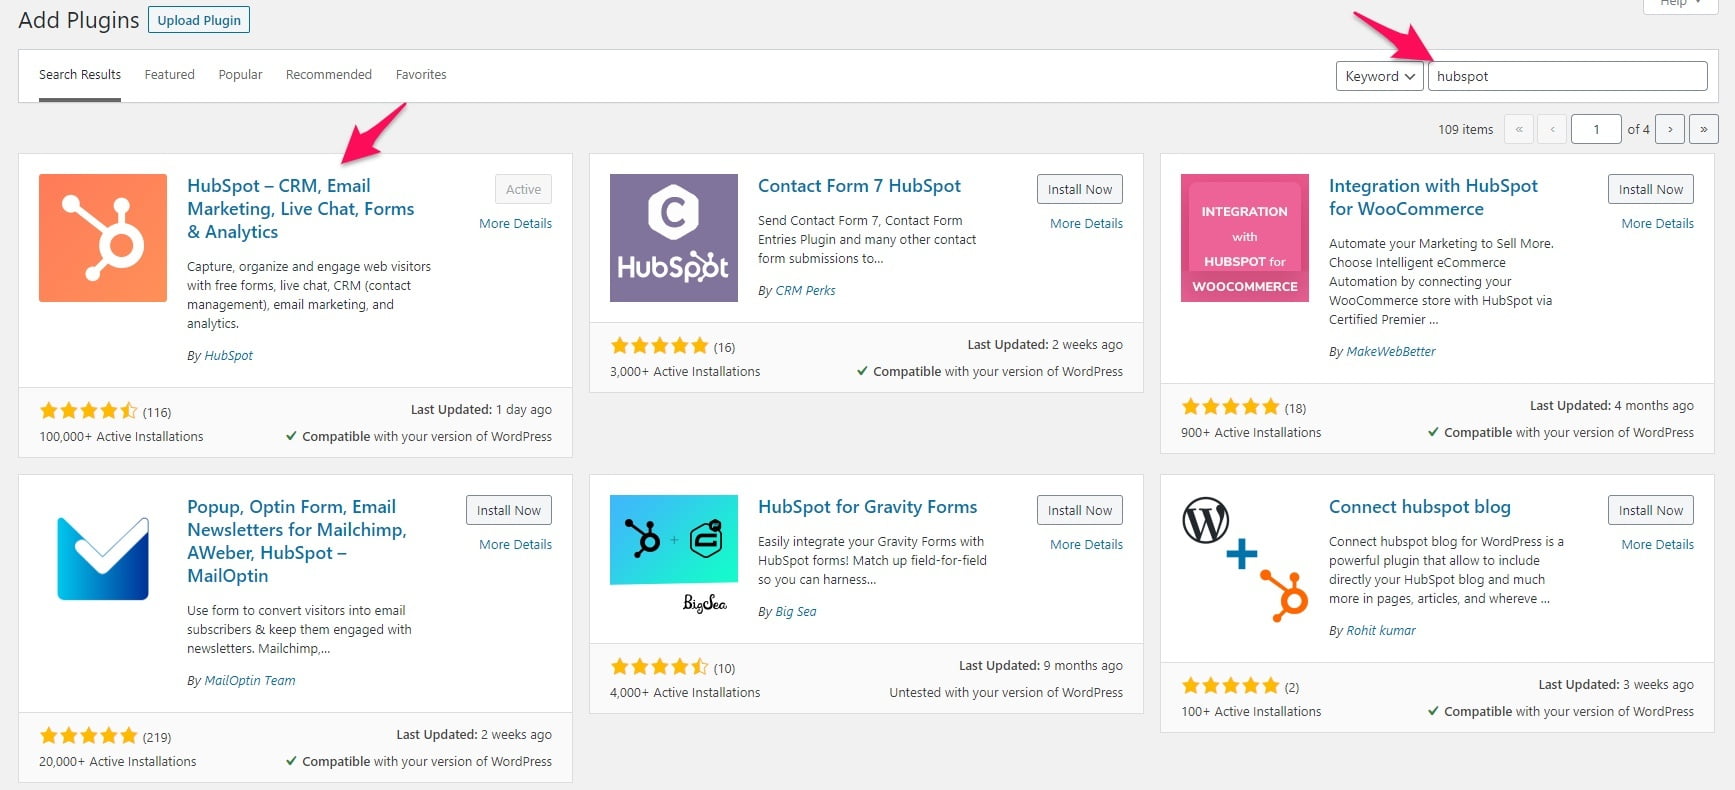1735x790 pixels.
Task: Install Integration with HubSpot for WooCommerce
Action: pyautogui.click(x=1651, y=189)
